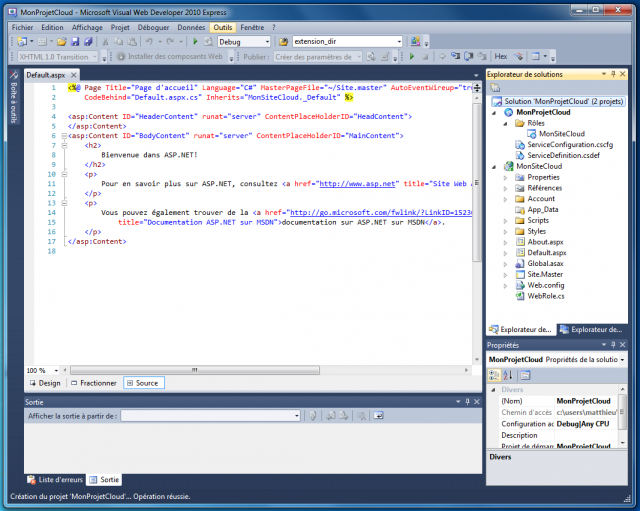
Task: Click the Properties icon in Solution Explorer toolbar
Action: [495, 88]
